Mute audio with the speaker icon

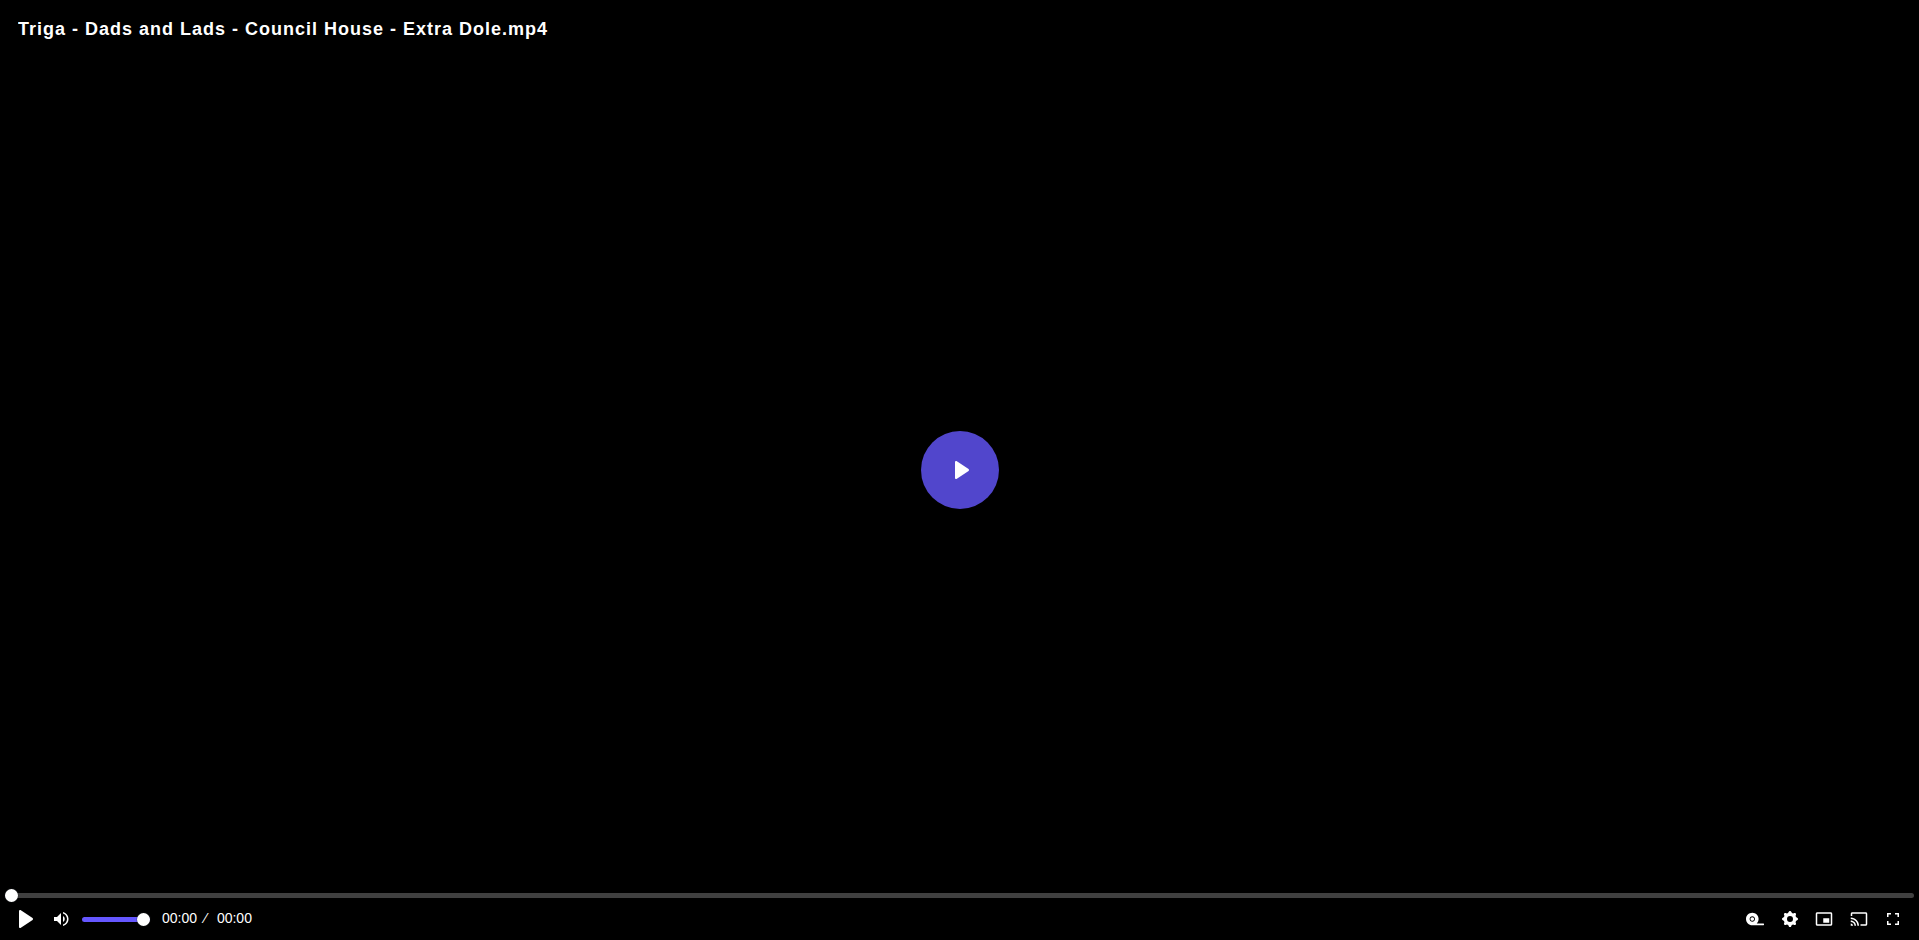pos(61,919)
